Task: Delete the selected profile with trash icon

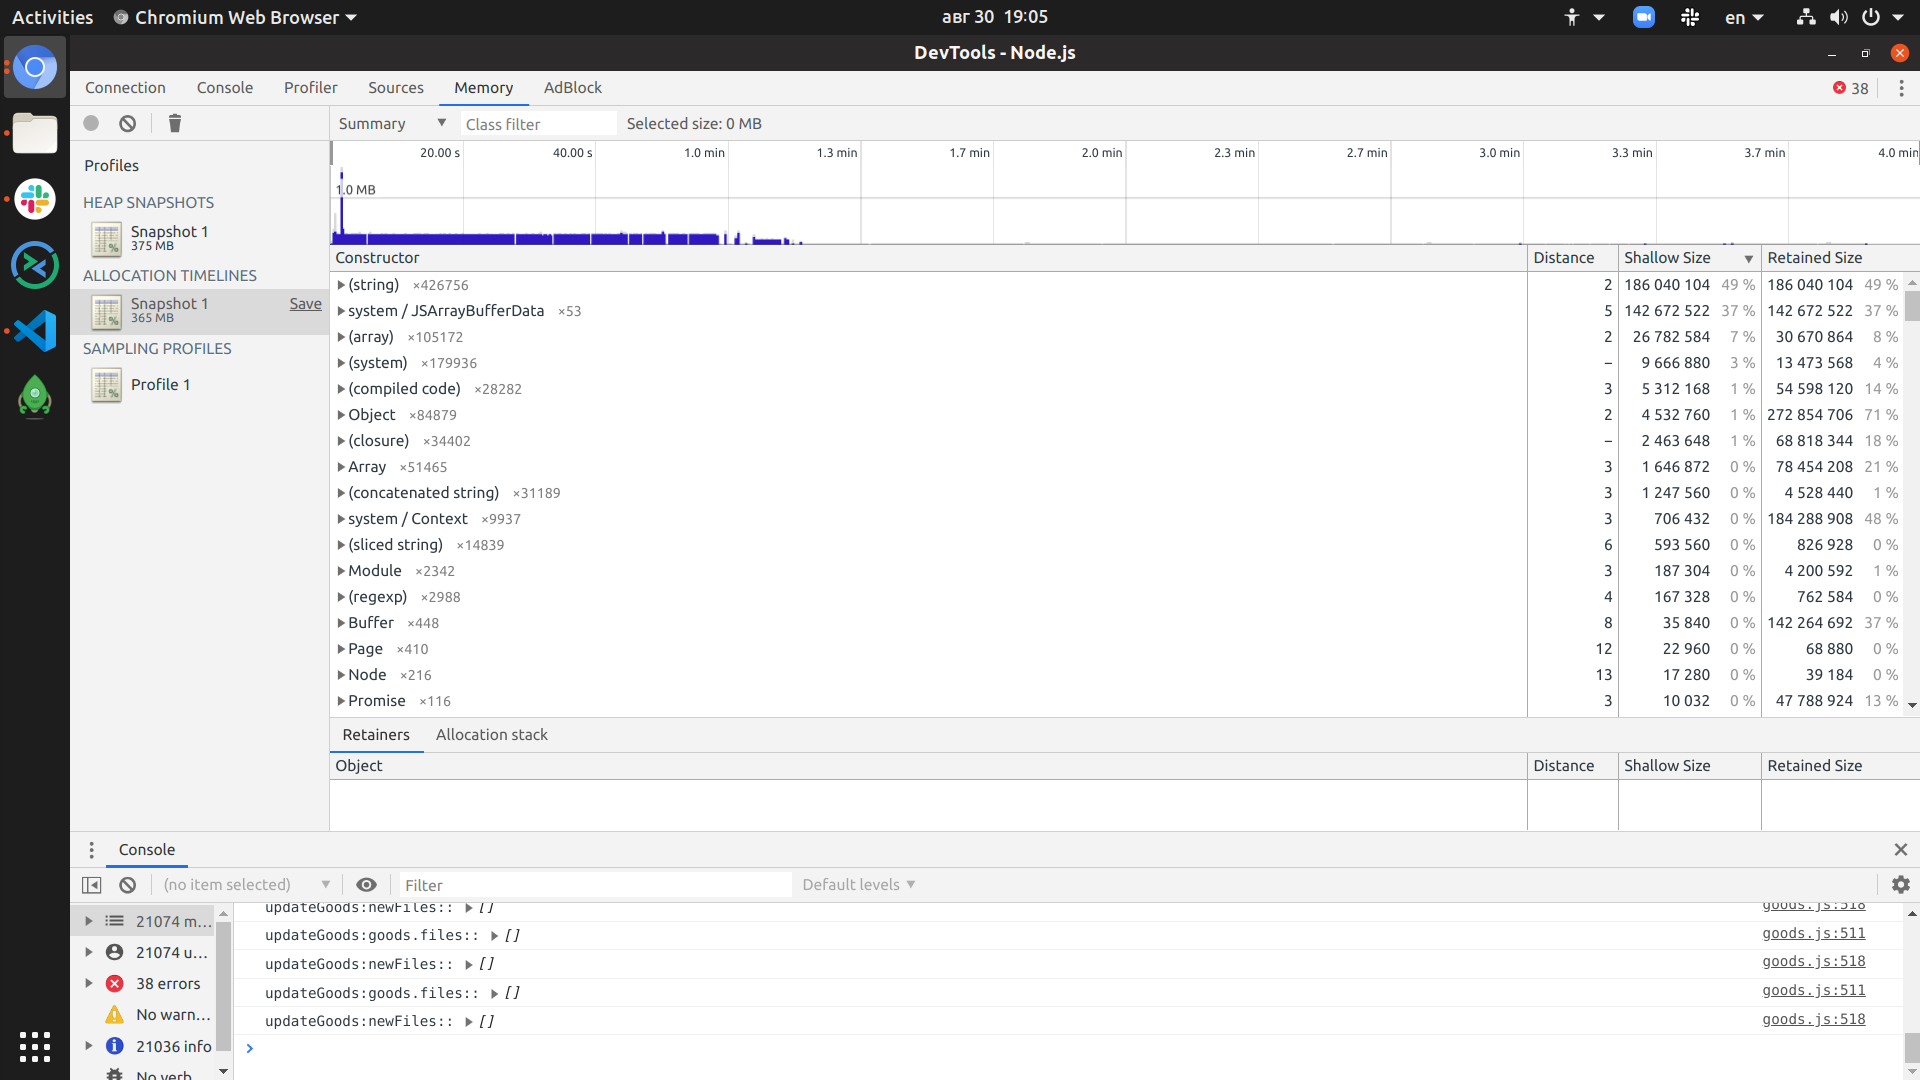Action: [175, 123]
